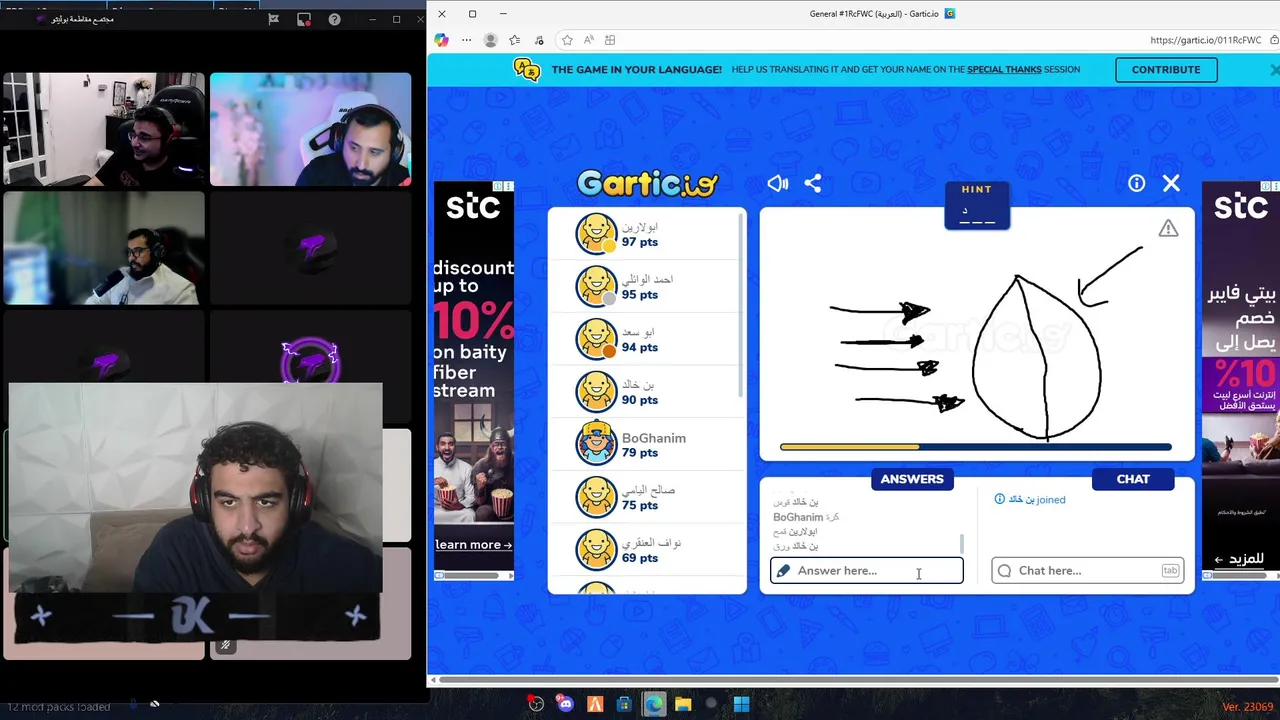Report the drawing with the warning triangle
The height and width of the screenshot is (720, 1280).
tap(1168, 229)
